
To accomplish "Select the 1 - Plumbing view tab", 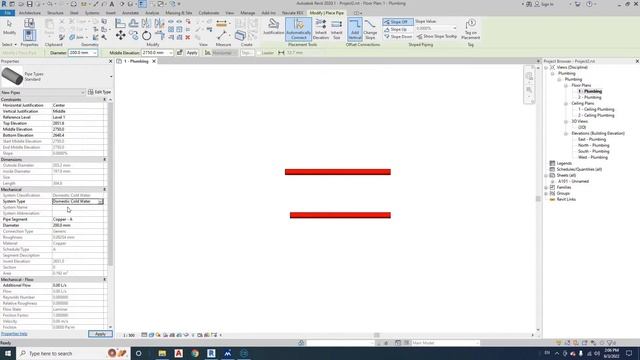I will pyautogui.click(x=136, y=61).
